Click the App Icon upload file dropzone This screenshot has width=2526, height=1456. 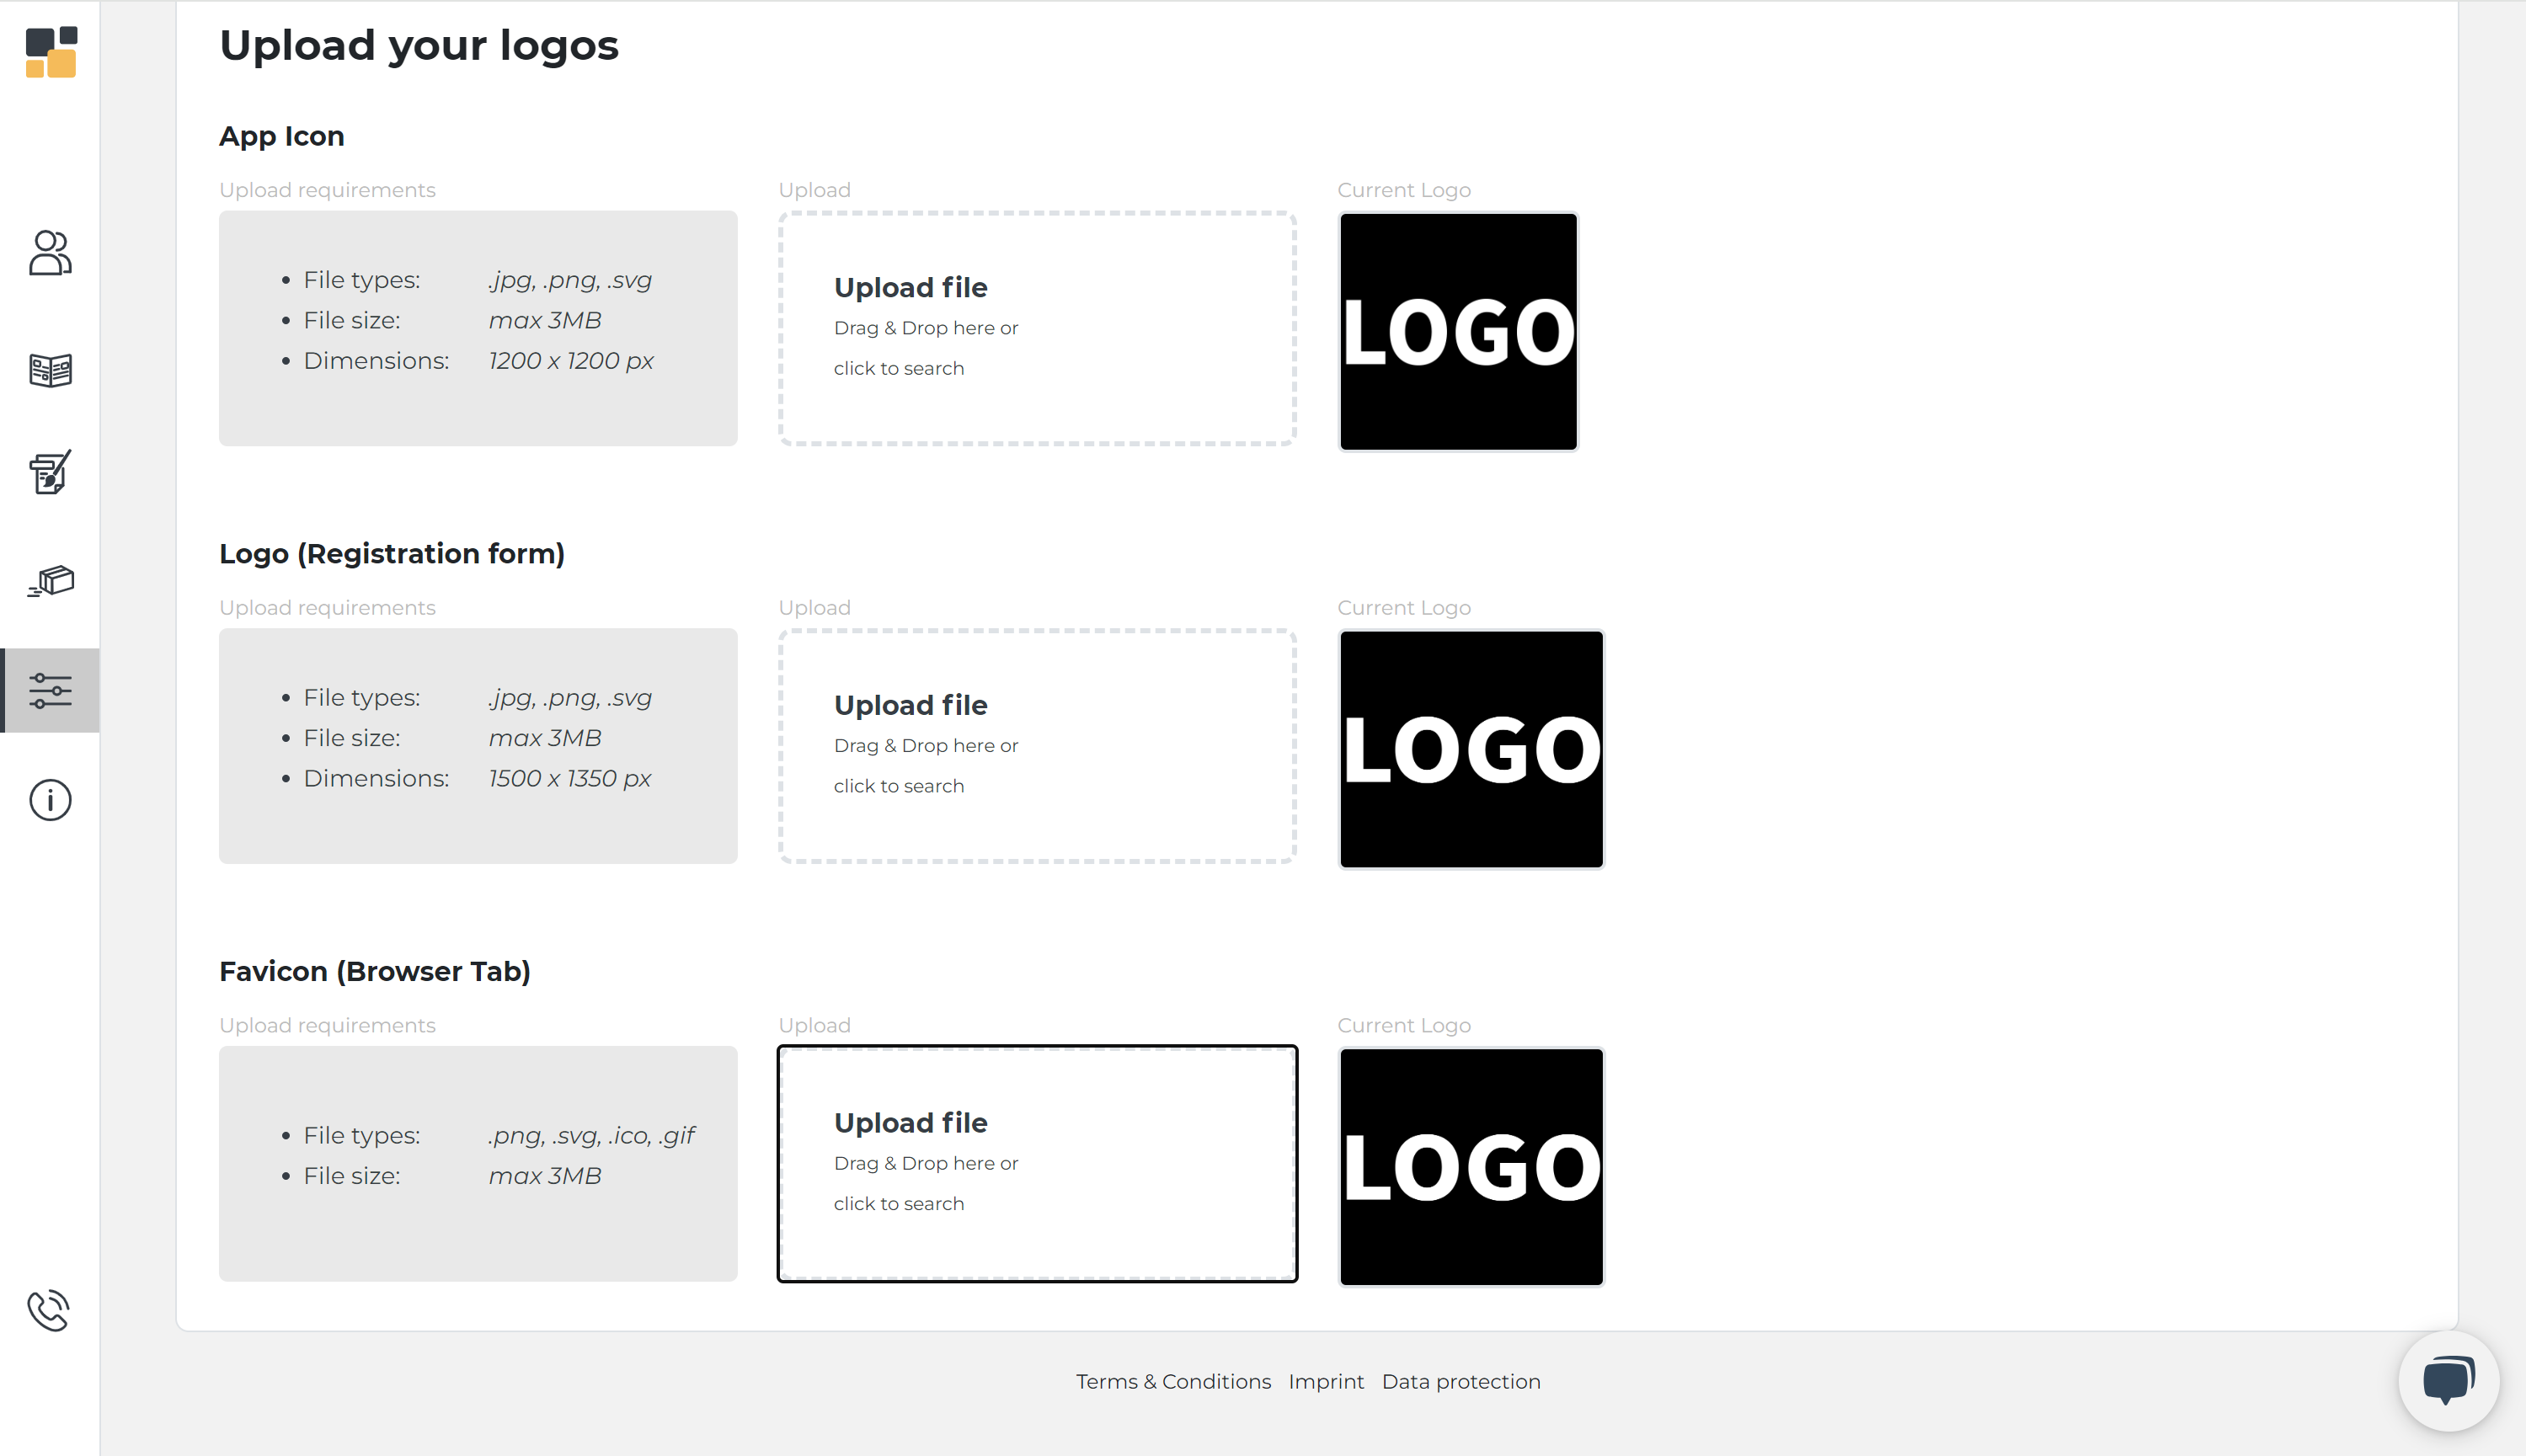coord(1037,328)
